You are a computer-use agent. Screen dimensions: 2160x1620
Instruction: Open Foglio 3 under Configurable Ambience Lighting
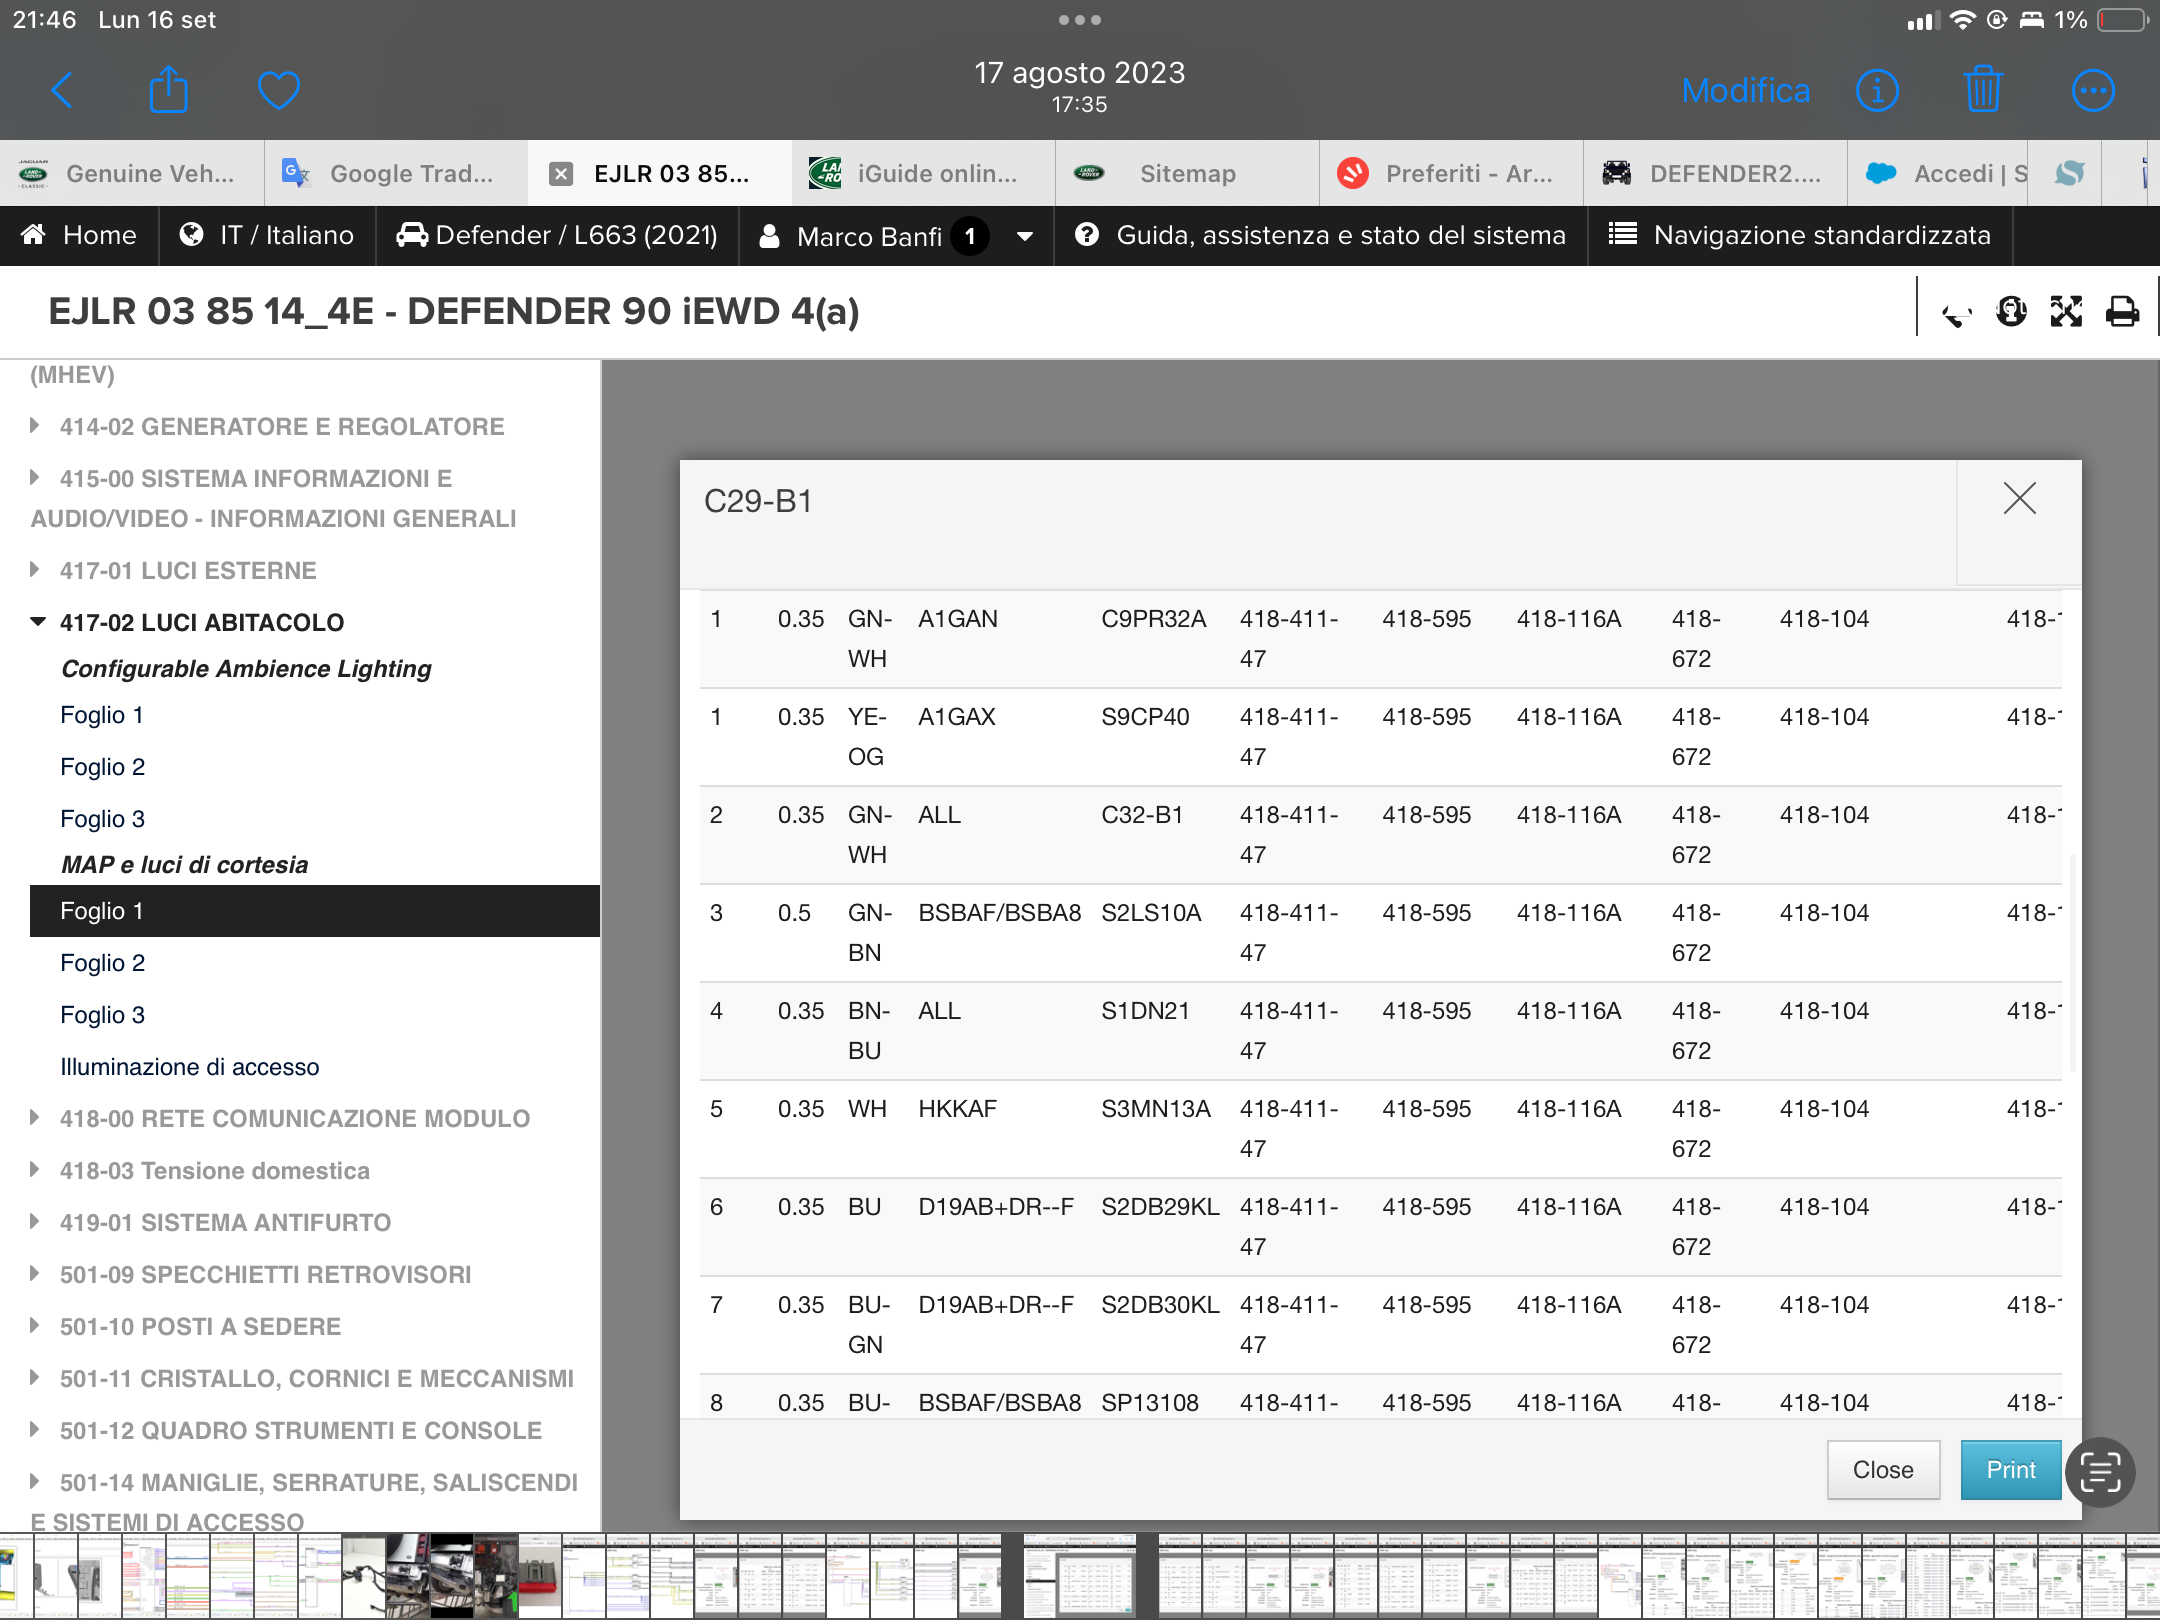click(x=103, y=819)
